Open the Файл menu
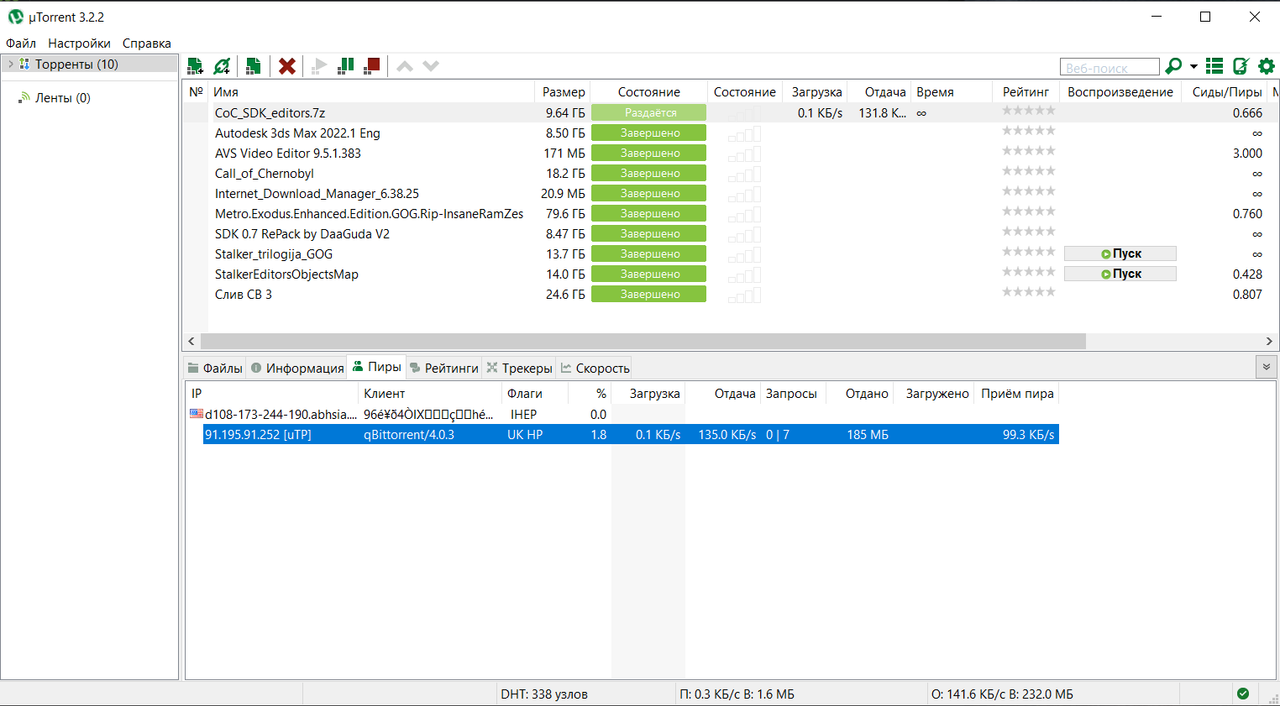This screenshot has width=1280, height=706. click(x=21, y=43)
